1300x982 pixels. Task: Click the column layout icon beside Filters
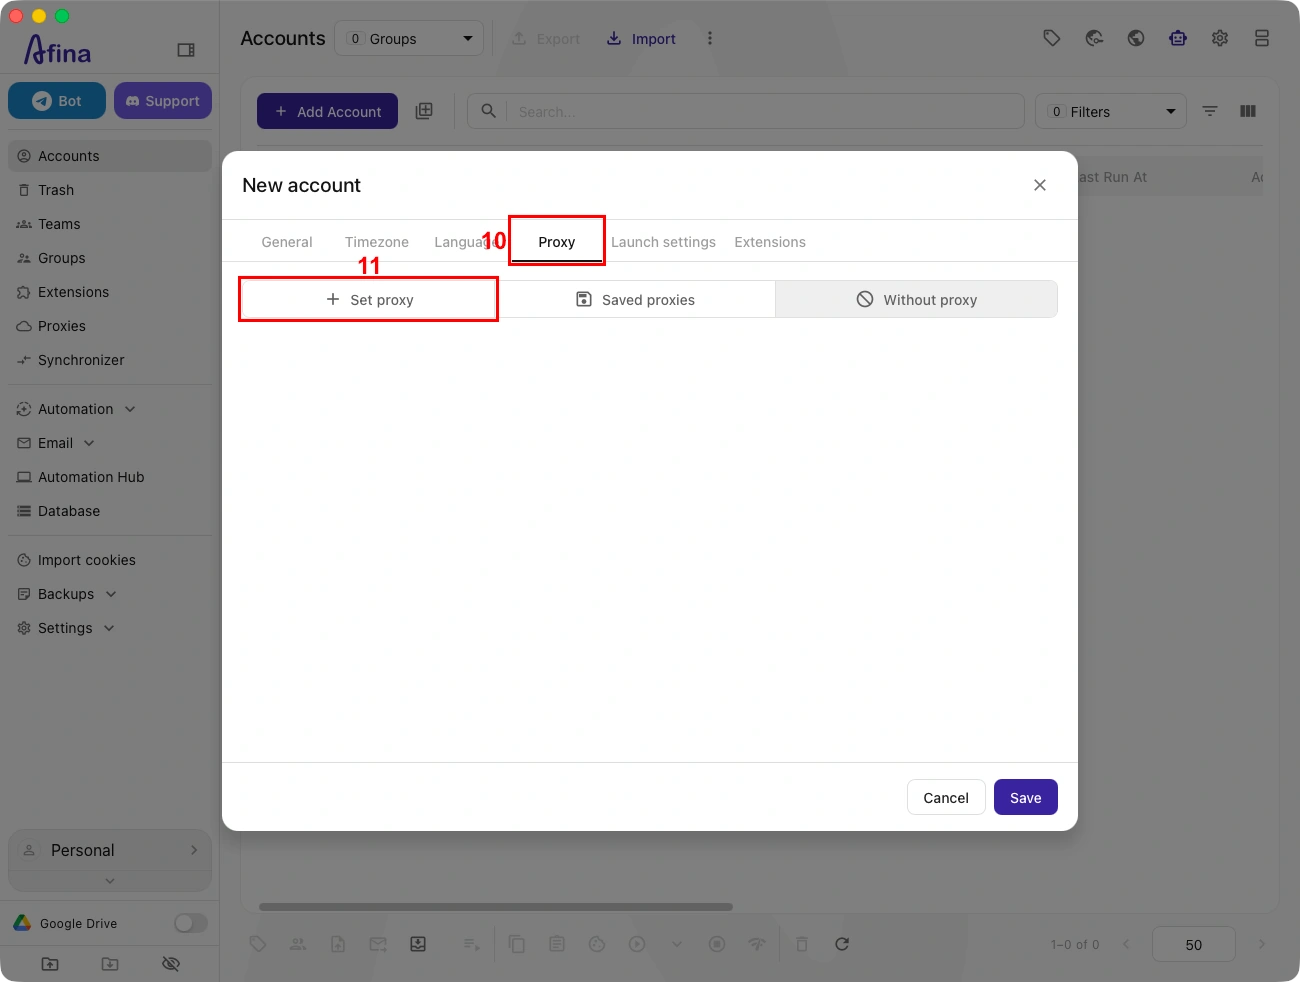[x=1248, y=111]
